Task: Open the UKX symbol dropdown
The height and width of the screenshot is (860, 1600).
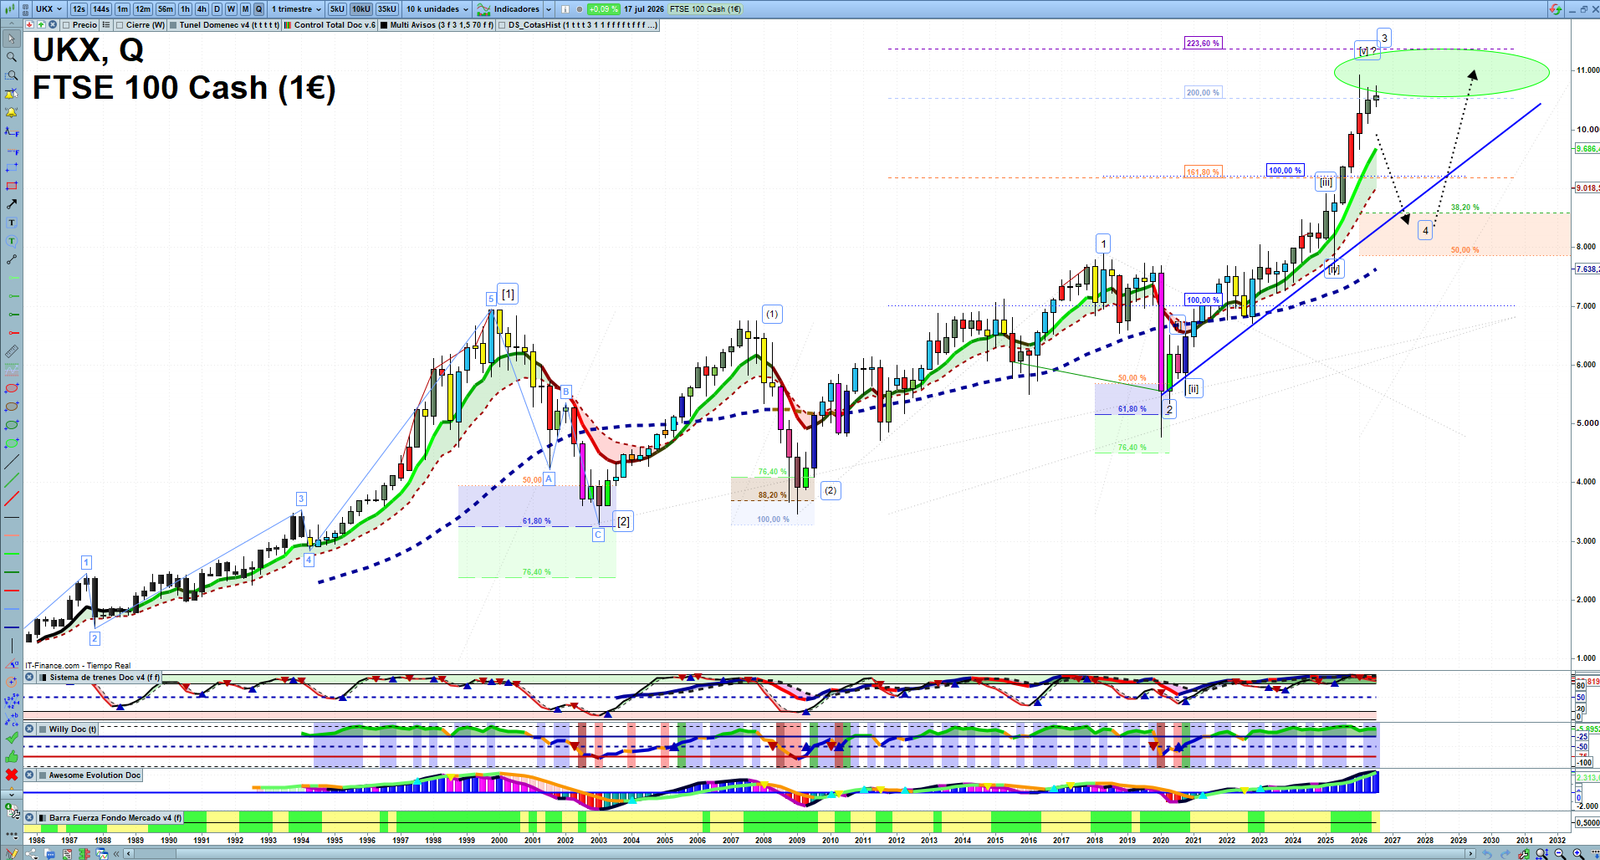Action: [x=48, y=9]
